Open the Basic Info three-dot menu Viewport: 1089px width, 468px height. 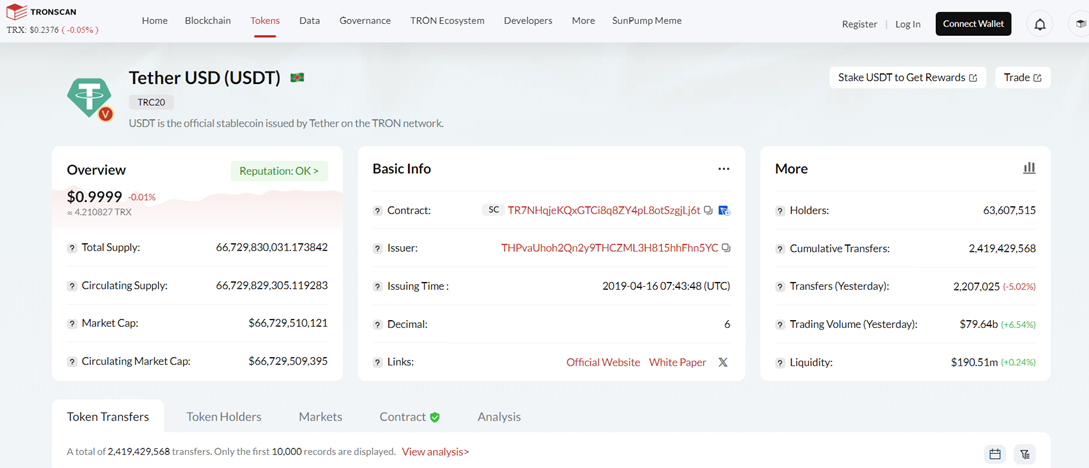[x=724, y=169]
